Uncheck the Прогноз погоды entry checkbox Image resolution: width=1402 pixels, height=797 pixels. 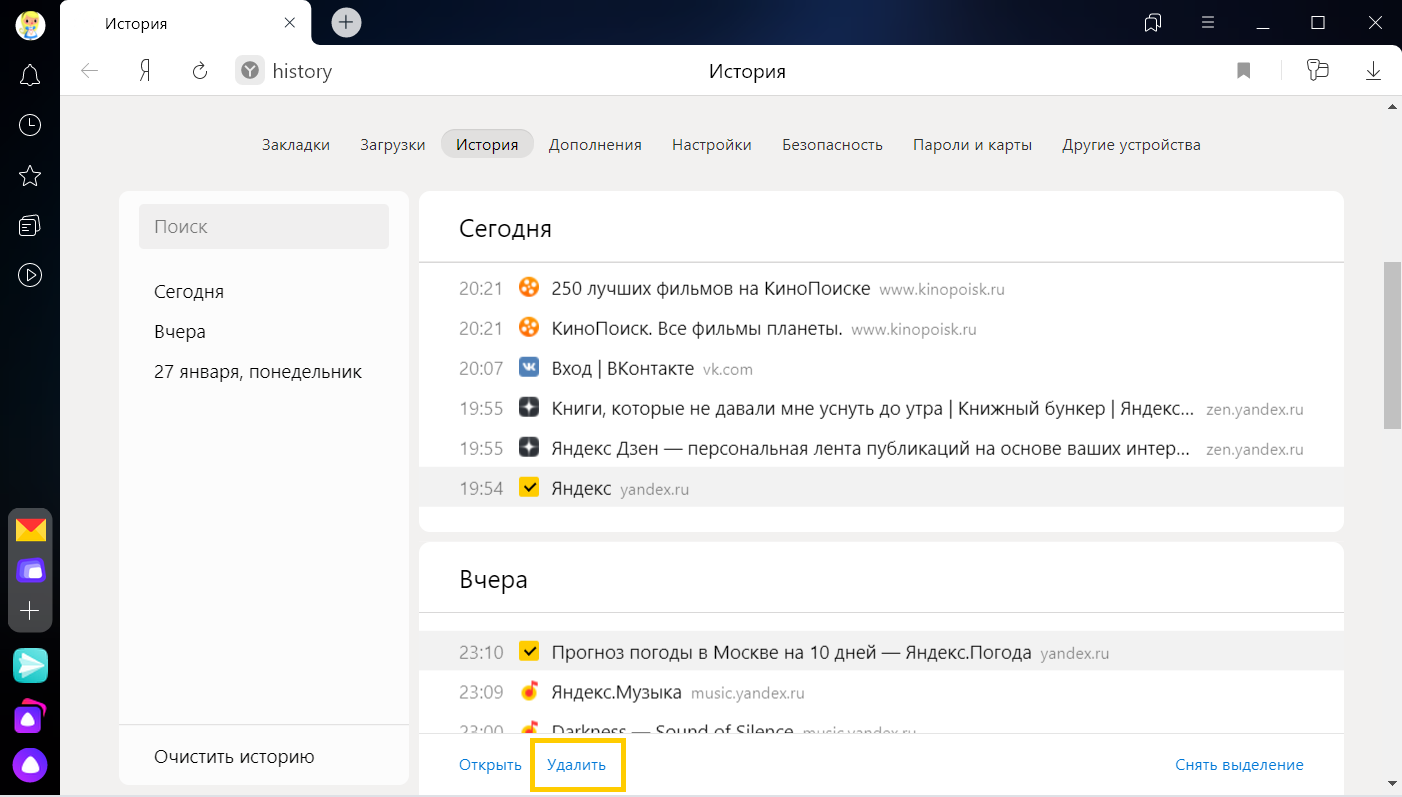[x=529, y=652]
